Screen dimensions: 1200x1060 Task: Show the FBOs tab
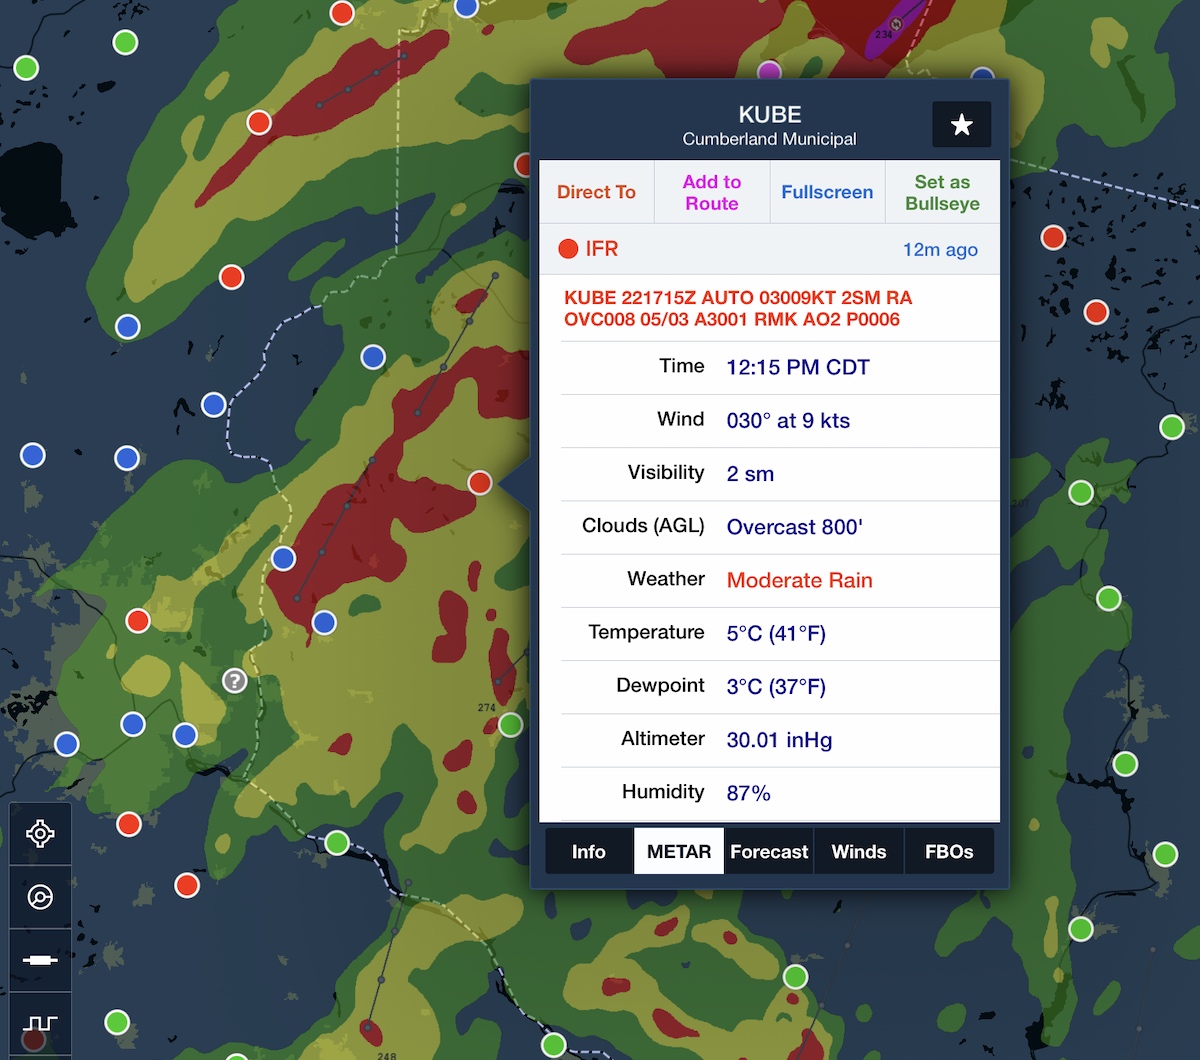point(949,852)
